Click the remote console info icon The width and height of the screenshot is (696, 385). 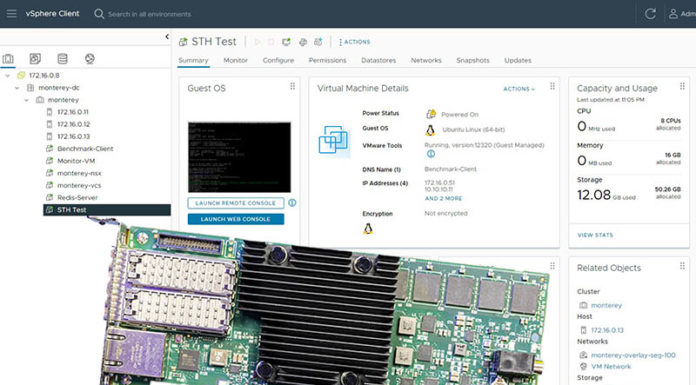coord(292,203)
